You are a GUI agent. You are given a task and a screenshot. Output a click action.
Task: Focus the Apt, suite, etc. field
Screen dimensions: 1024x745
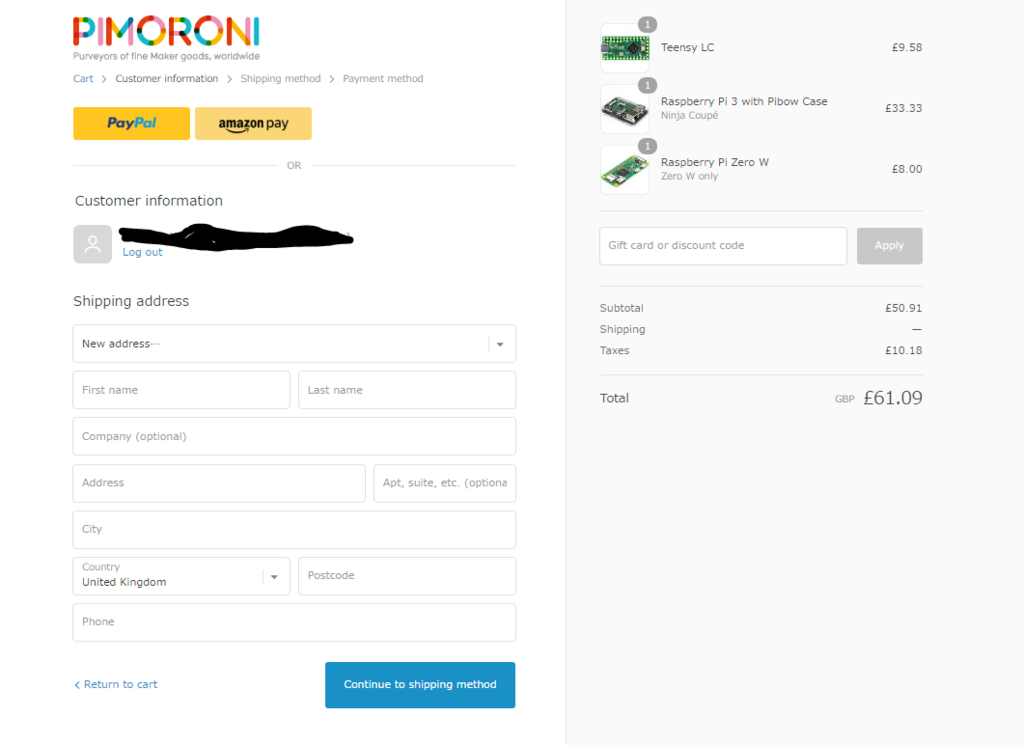pyautogui.click(x=445, y=483)
